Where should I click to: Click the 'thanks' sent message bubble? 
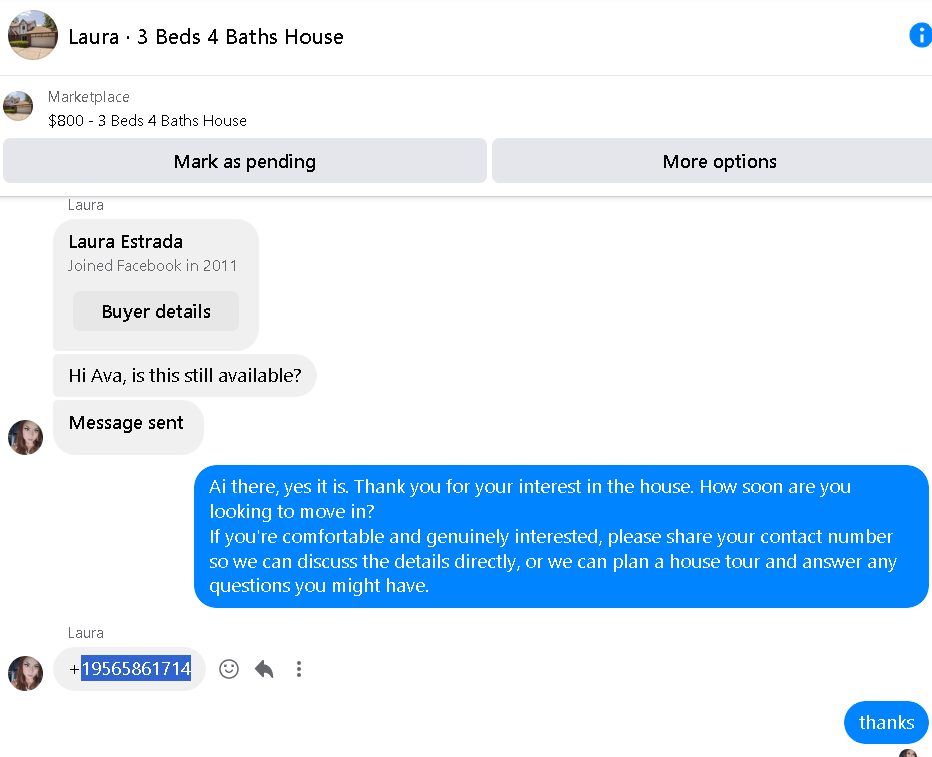886,723
